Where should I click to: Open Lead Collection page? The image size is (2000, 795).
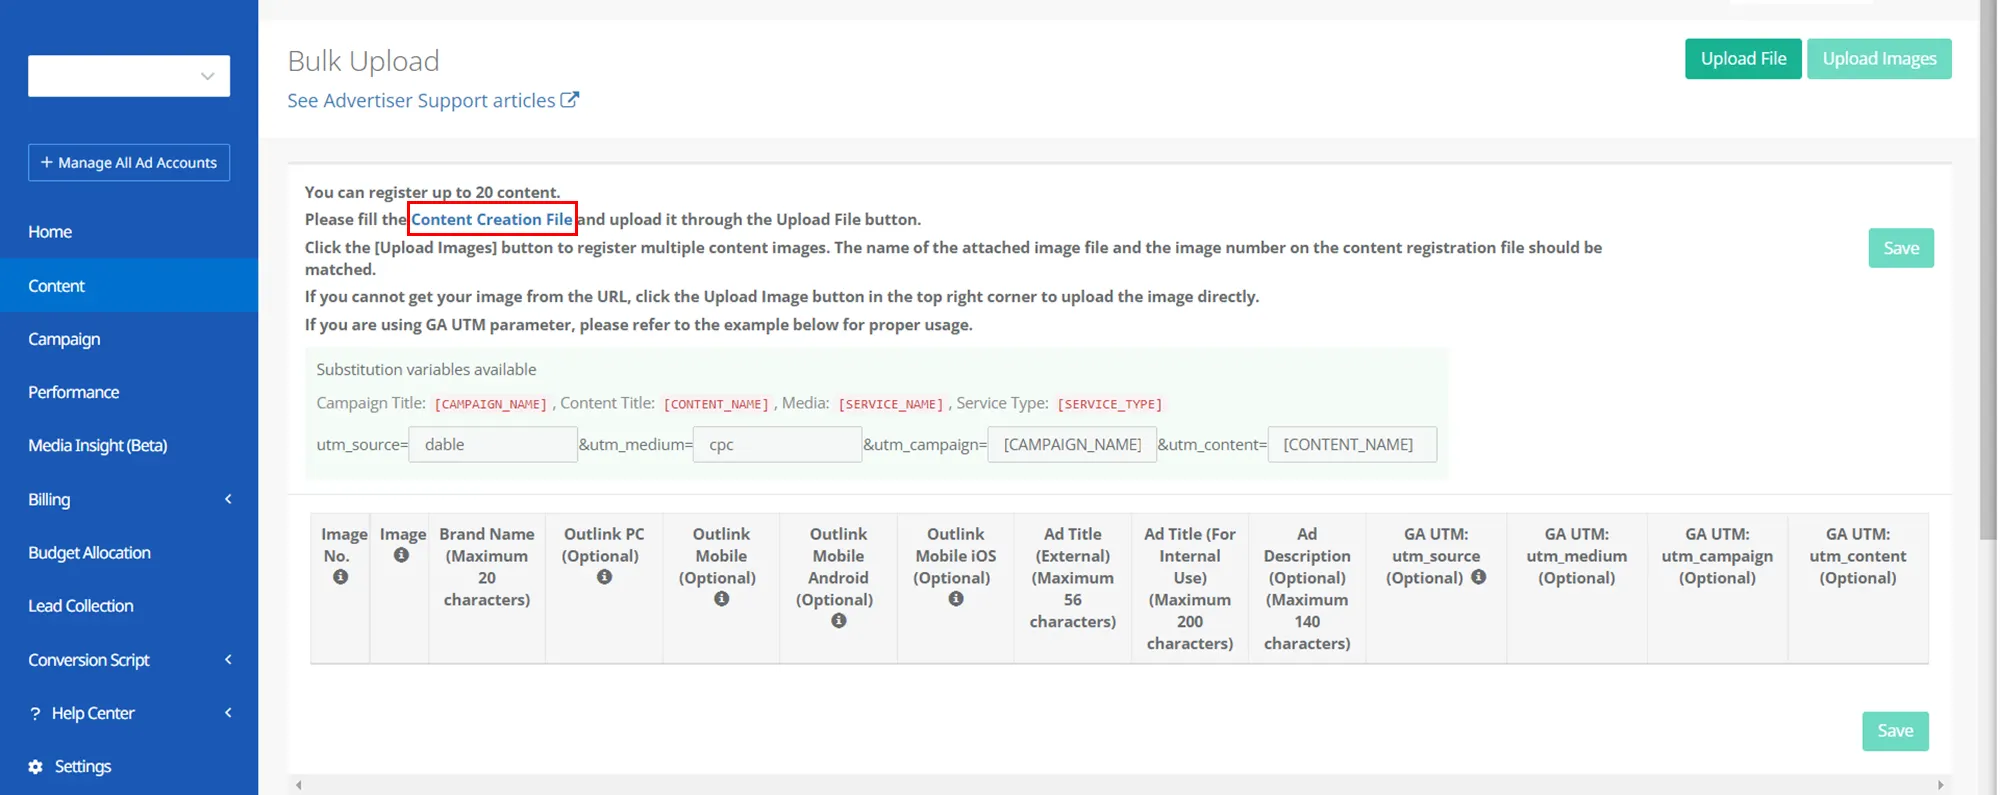coord(129,606)
